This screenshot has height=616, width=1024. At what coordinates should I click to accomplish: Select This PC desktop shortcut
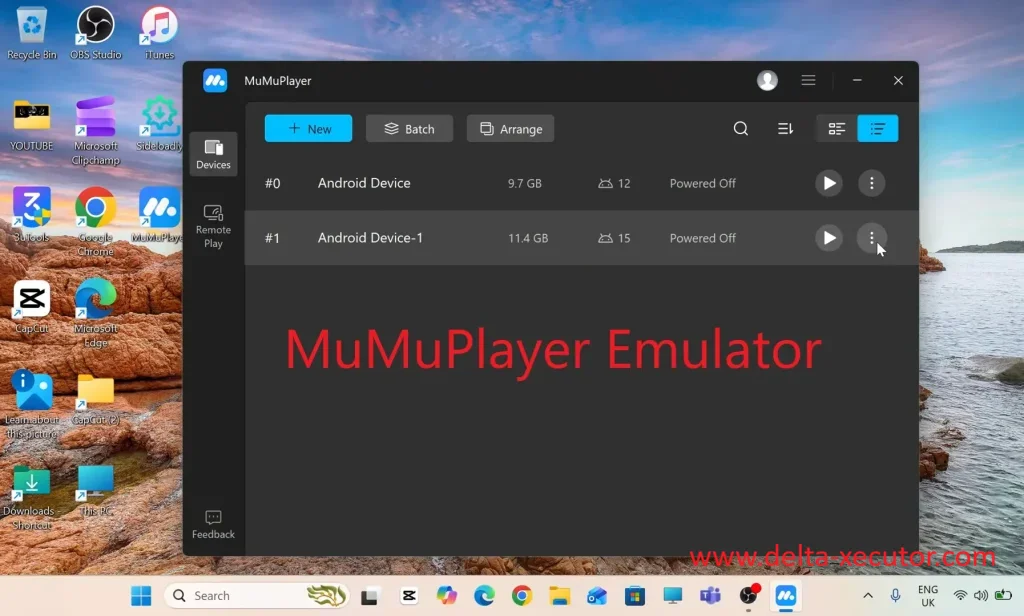(x=95, y=491)
